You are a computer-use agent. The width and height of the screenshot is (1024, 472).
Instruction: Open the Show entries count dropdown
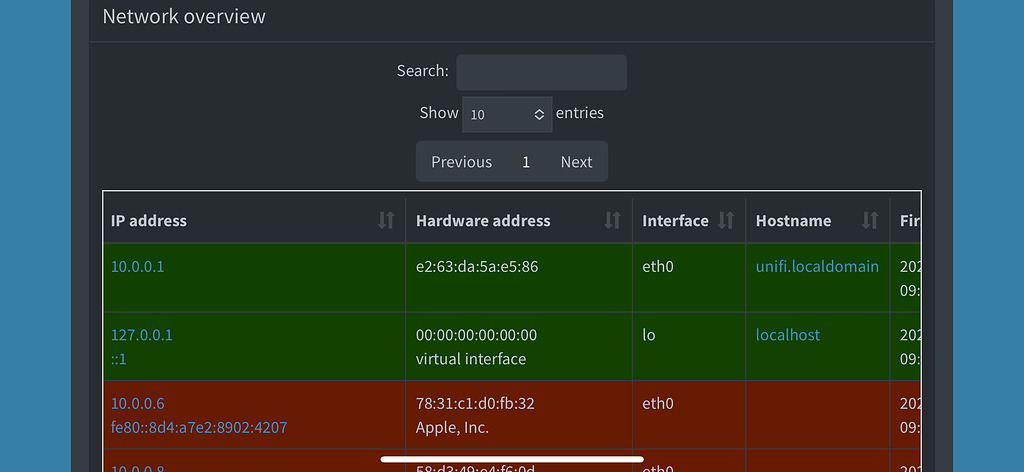pyautogui.click(x=507, y=114)
